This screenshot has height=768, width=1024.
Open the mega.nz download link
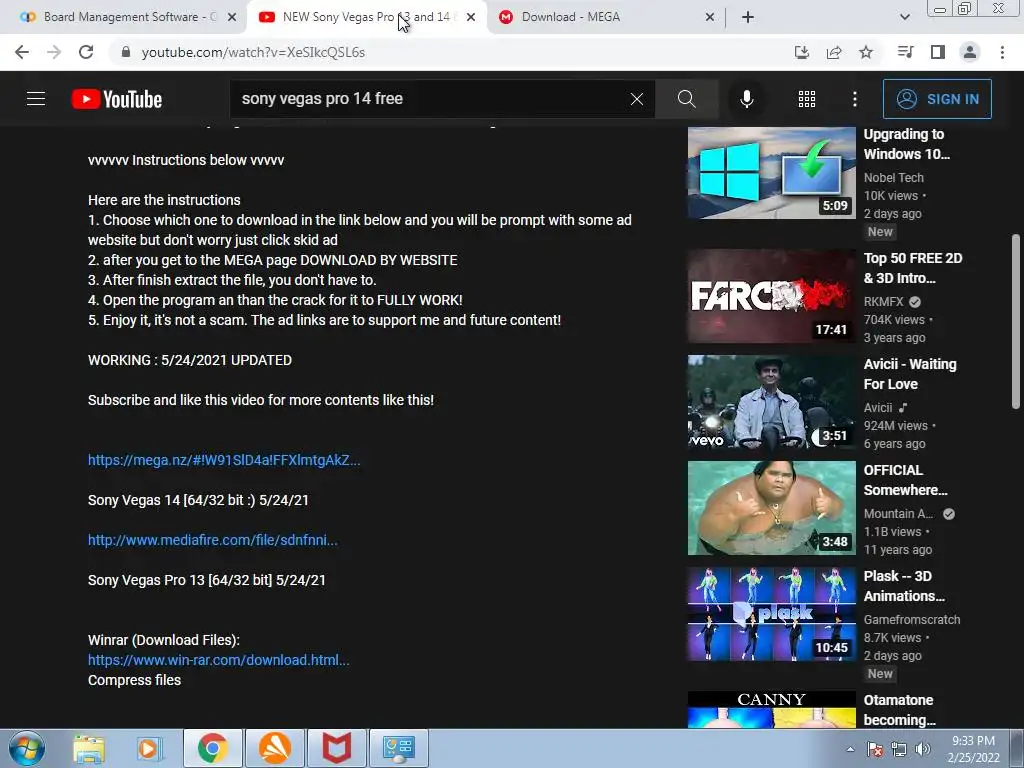(224, 460)
